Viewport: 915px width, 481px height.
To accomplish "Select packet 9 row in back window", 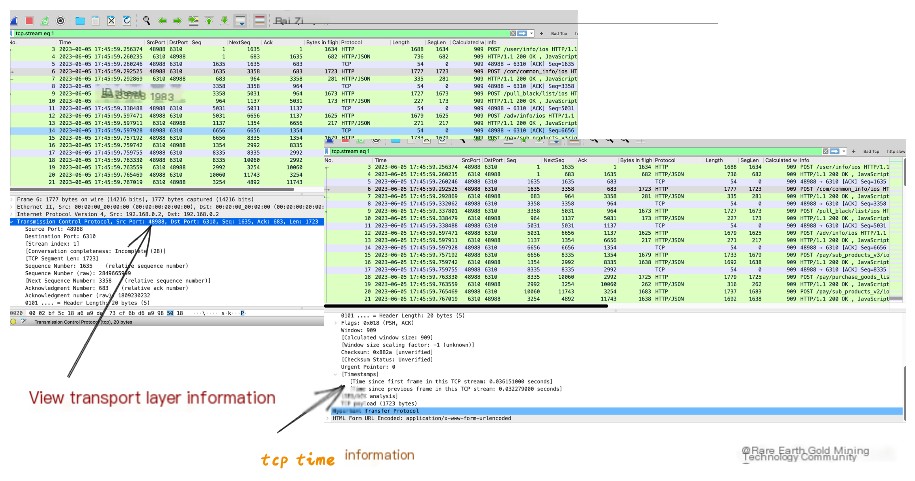I will pyautogui.click(x=294, y=93).
